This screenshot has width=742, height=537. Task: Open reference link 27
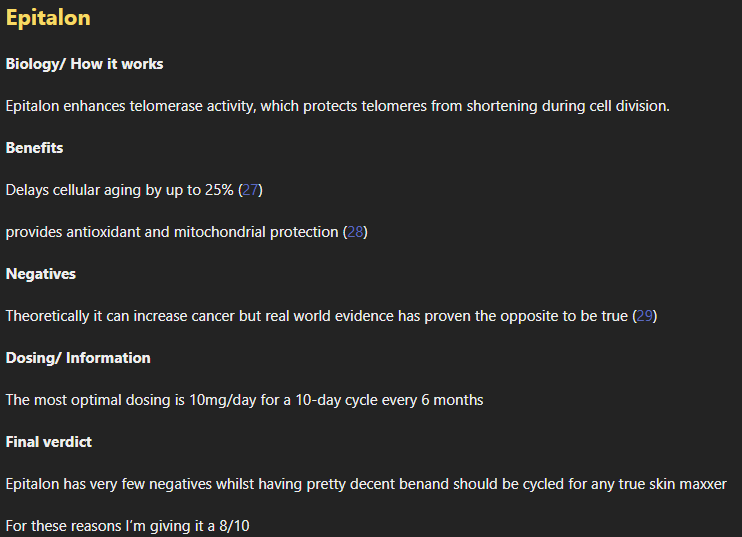[251, 190]
